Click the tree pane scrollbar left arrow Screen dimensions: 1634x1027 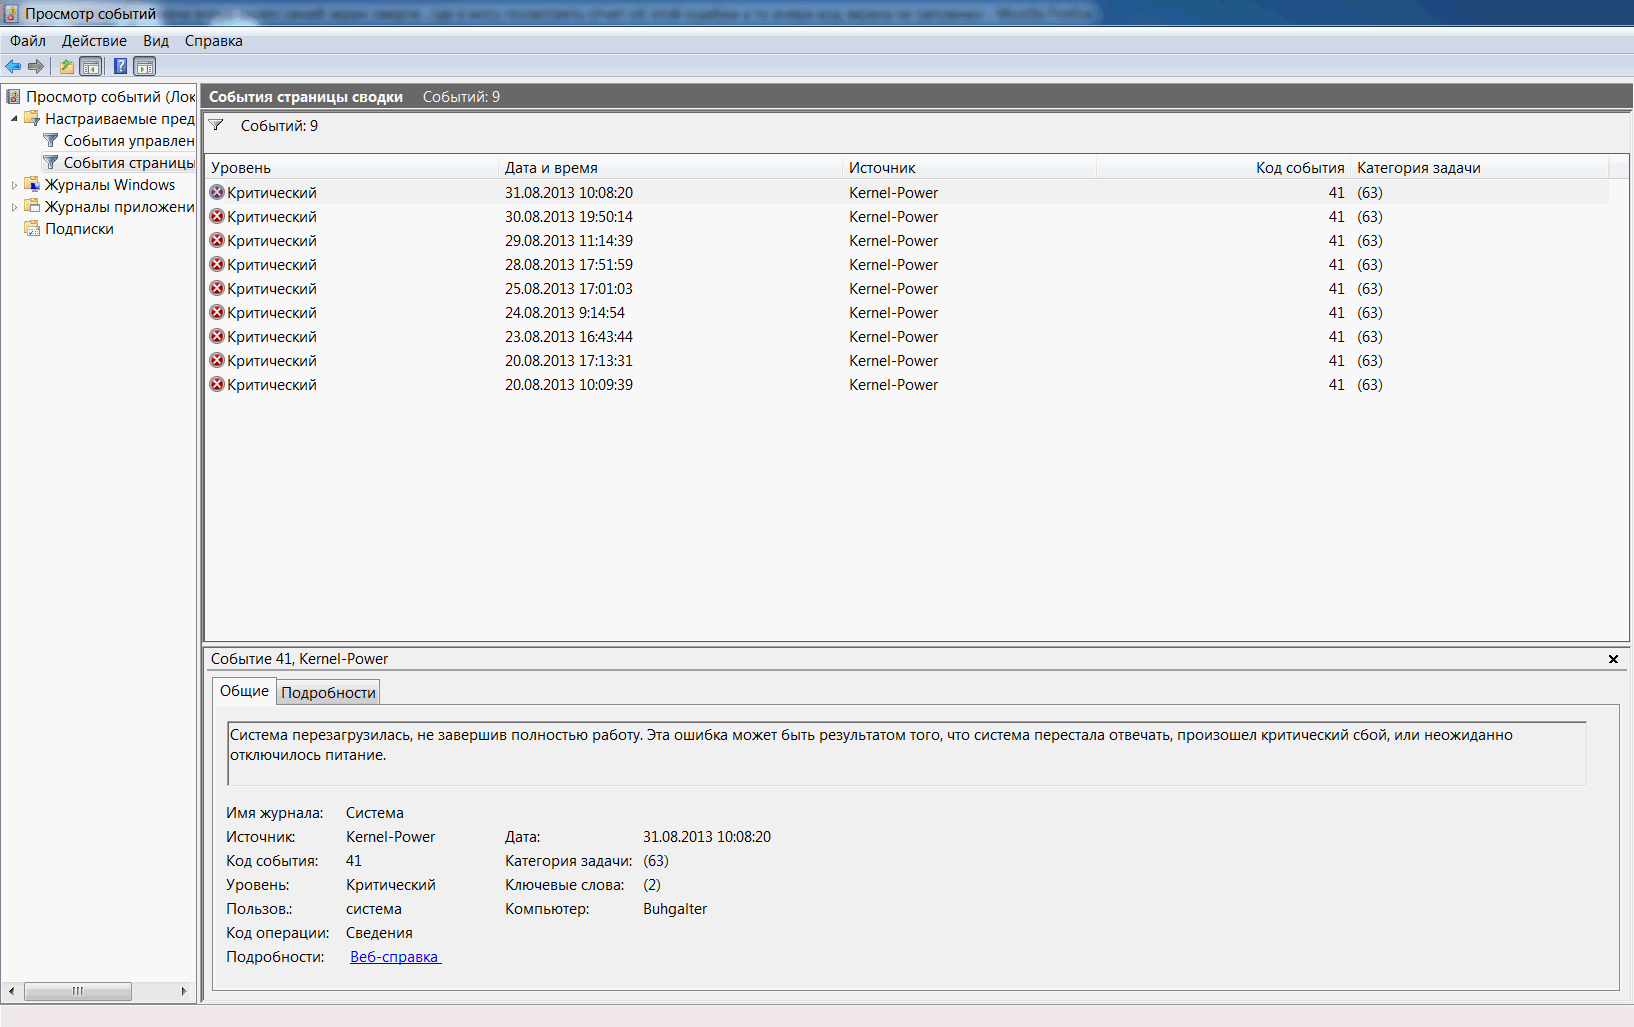(x=11, y=992)
